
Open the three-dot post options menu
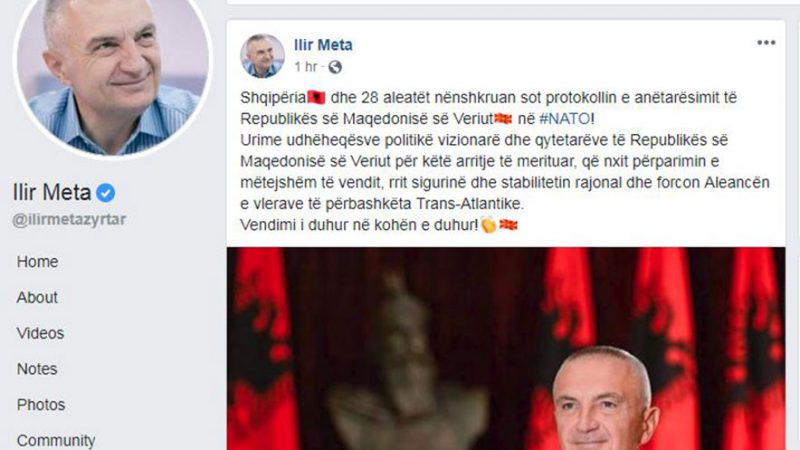coord(766,43)
